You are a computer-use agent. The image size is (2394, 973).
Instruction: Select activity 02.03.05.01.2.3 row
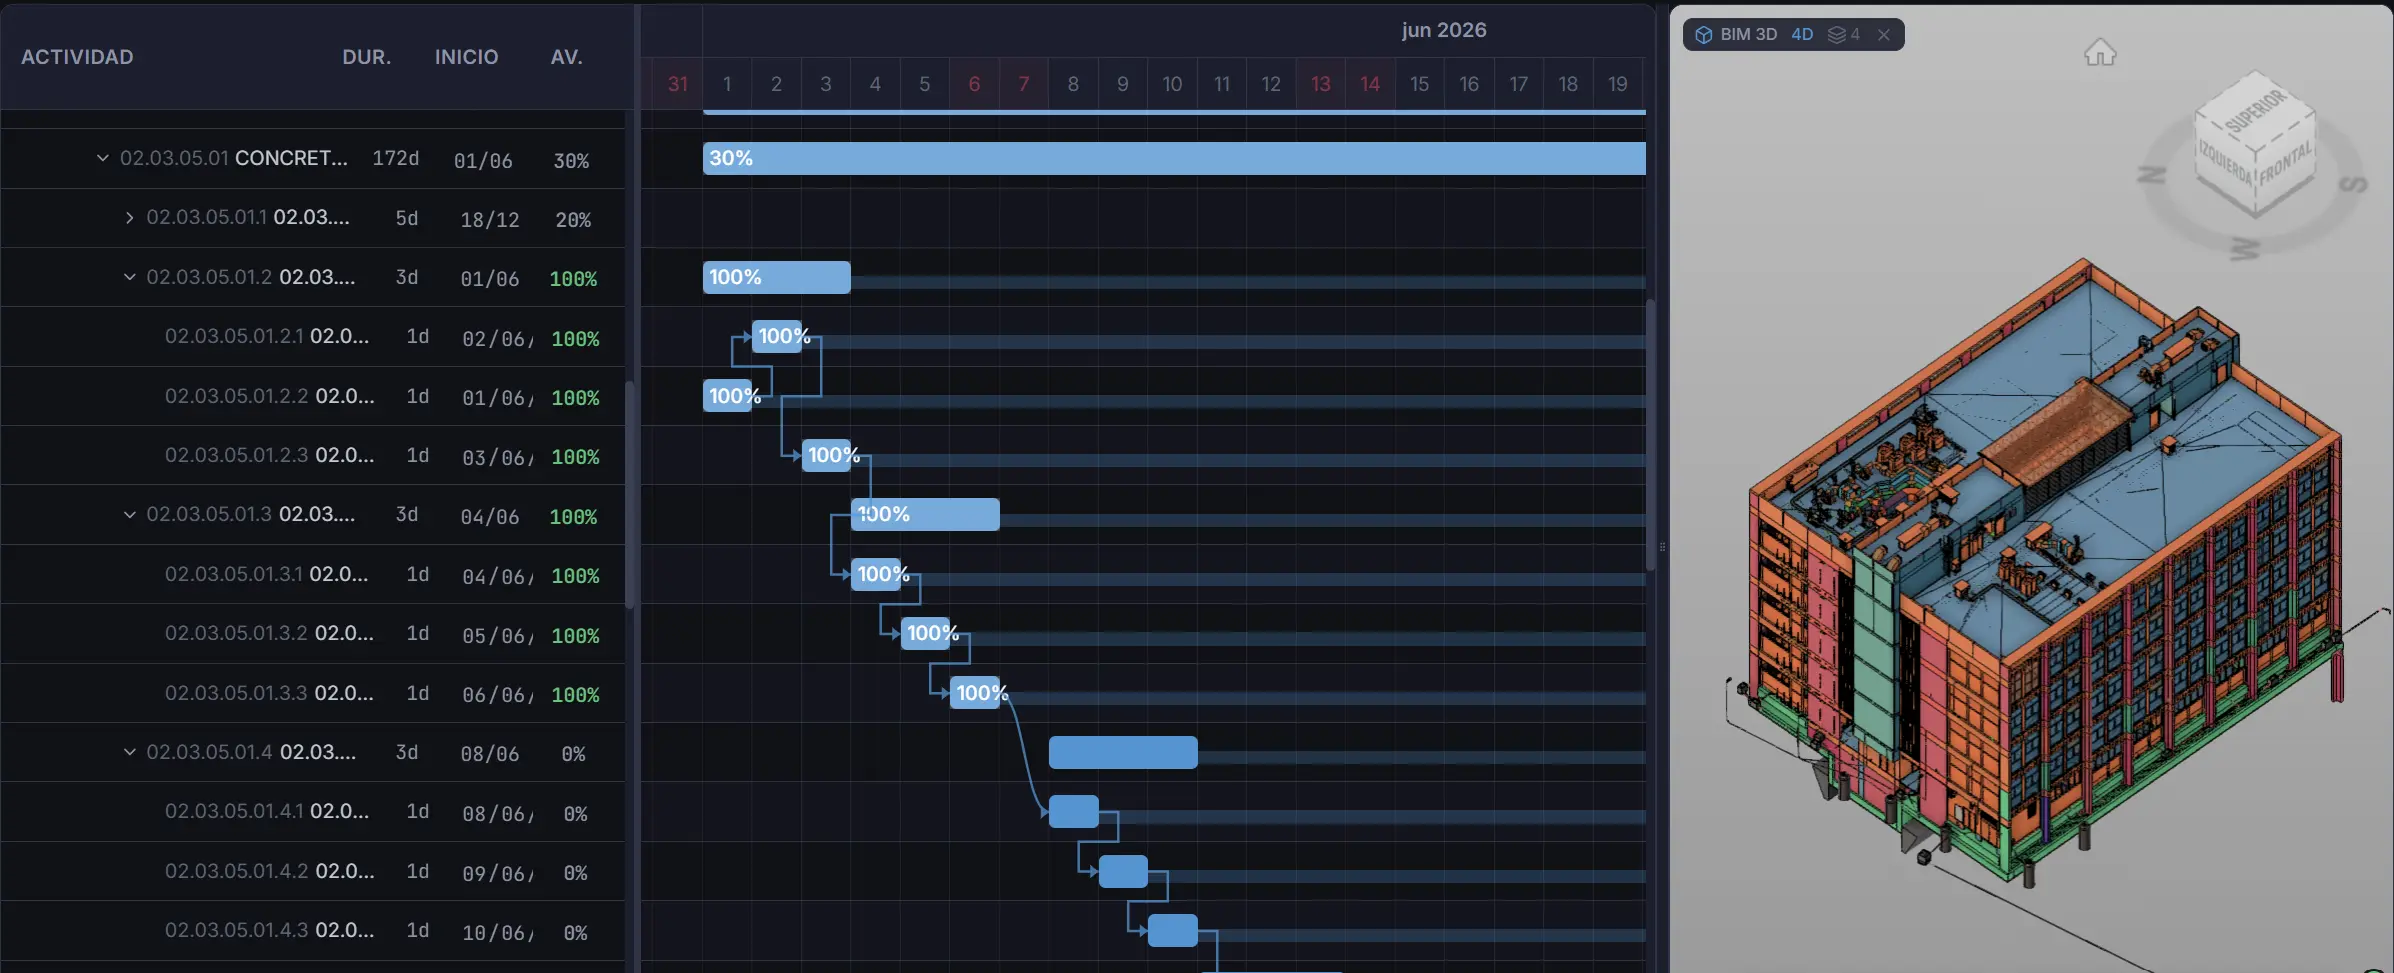pos(312,455)
